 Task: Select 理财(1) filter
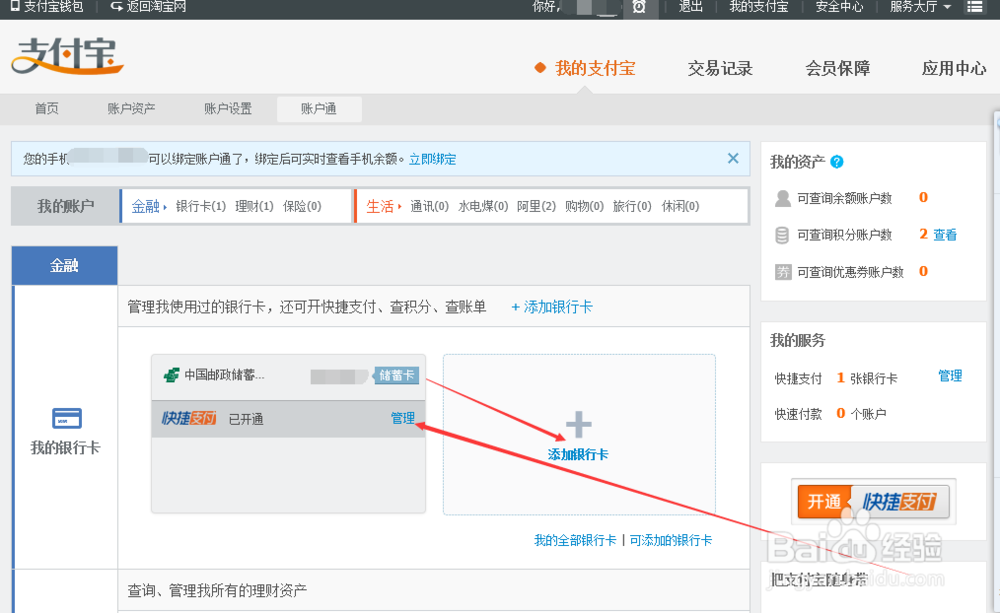coord(254,207)
